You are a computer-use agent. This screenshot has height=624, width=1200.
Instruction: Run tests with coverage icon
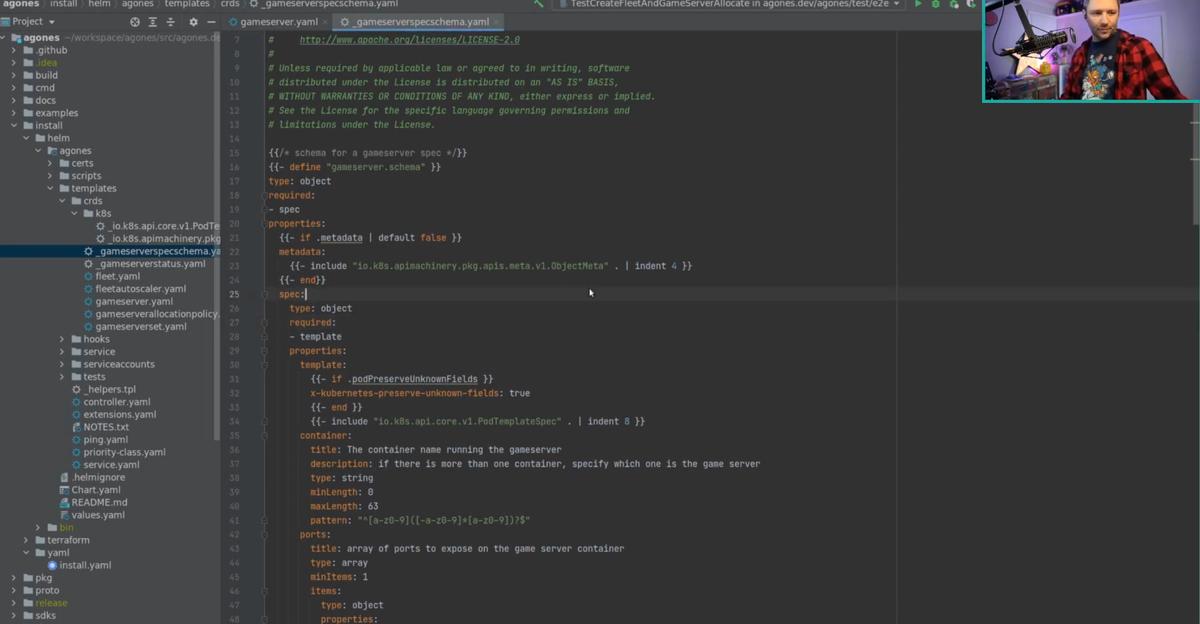point(954,4)
